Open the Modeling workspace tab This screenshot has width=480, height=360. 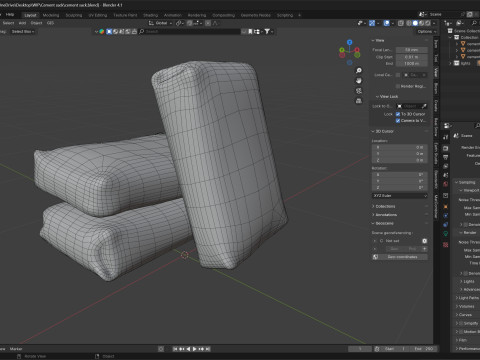pyautogui.click(x=51, y=15)
